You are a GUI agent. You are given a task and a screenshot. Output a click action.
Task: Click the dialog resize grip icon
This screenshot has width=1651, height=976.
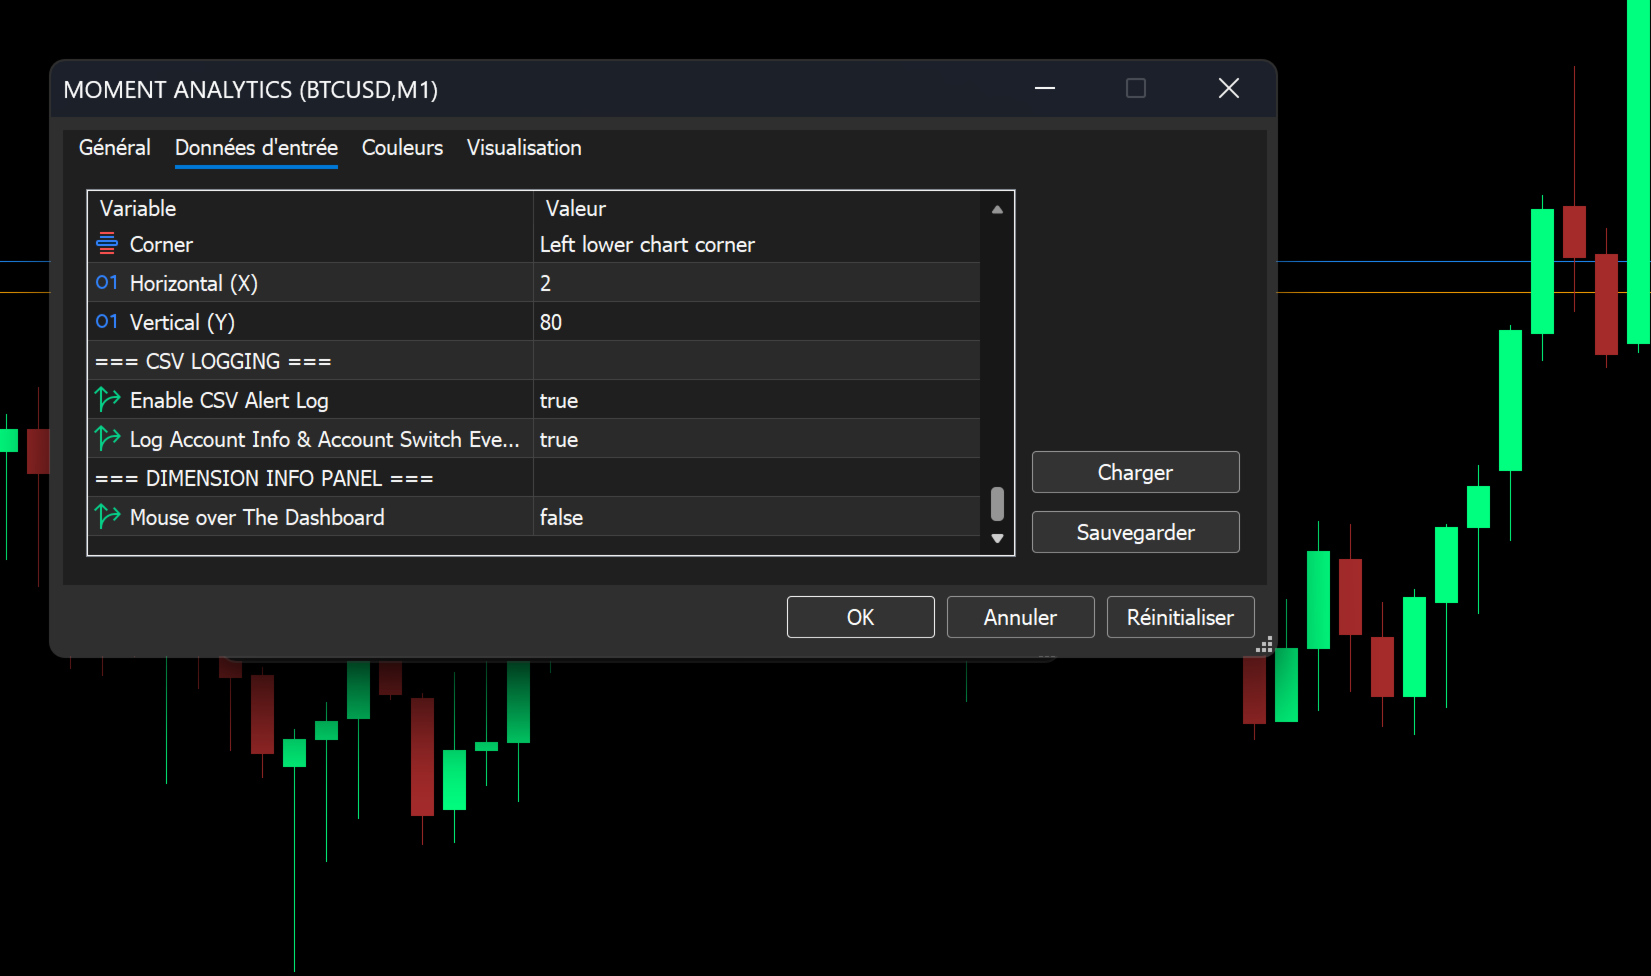click(1264, 645)
